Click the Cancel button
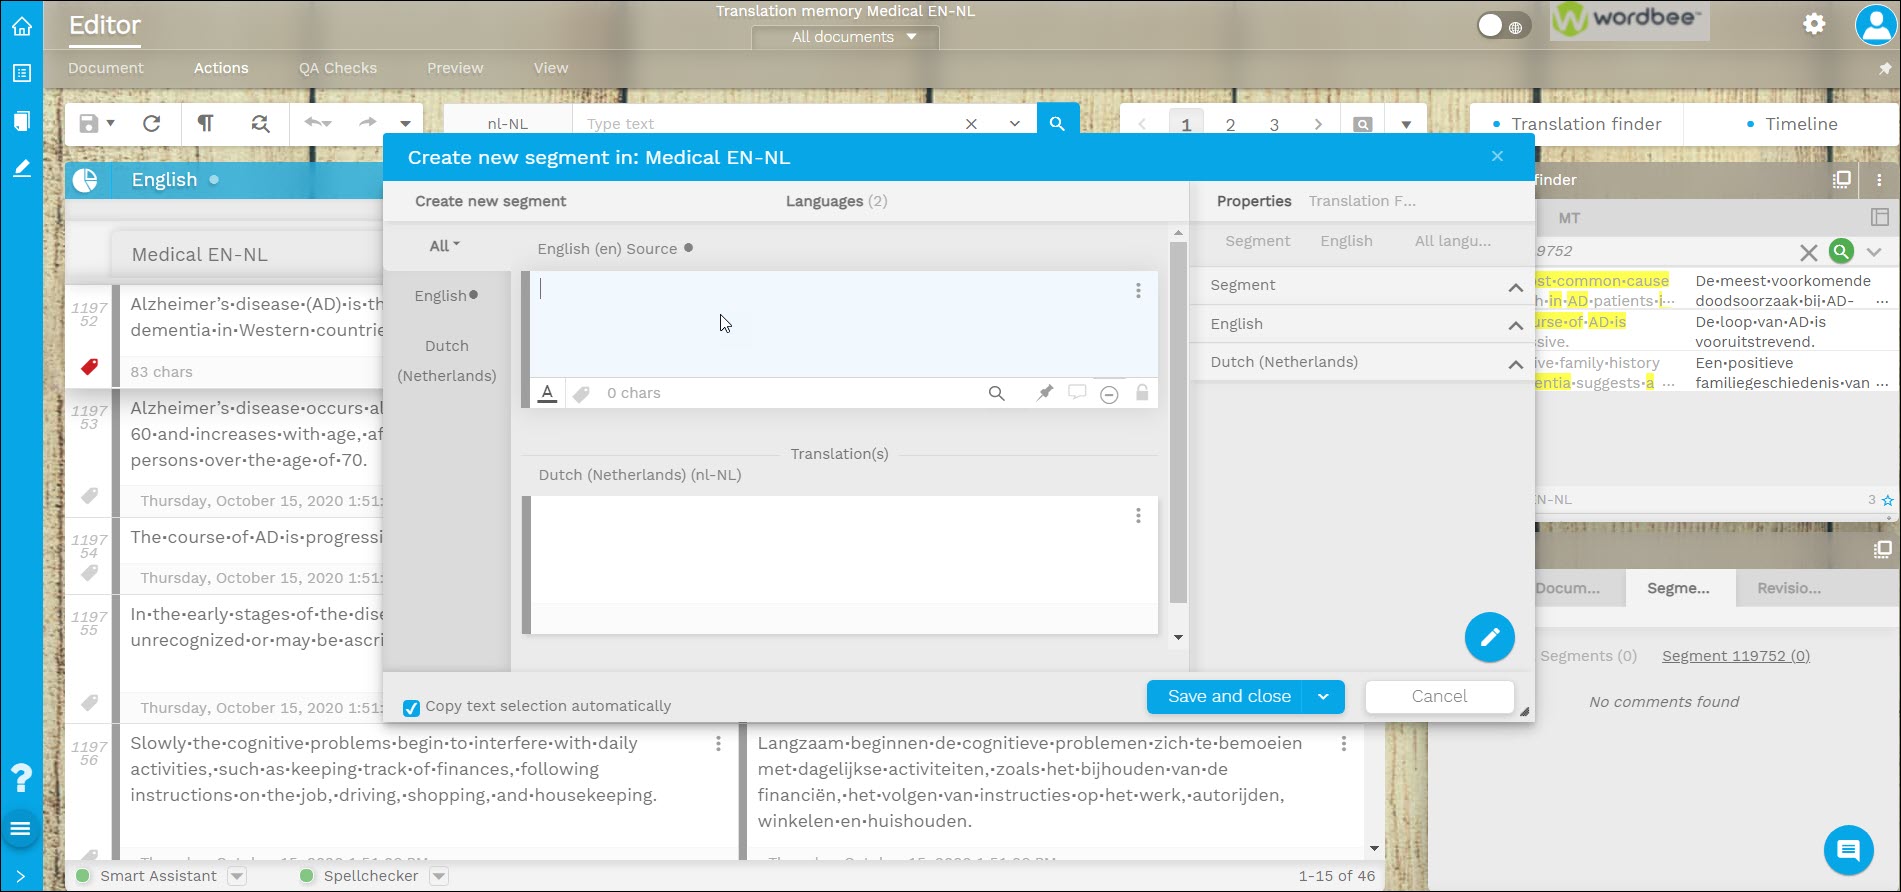 click(x=1439, y=697)
